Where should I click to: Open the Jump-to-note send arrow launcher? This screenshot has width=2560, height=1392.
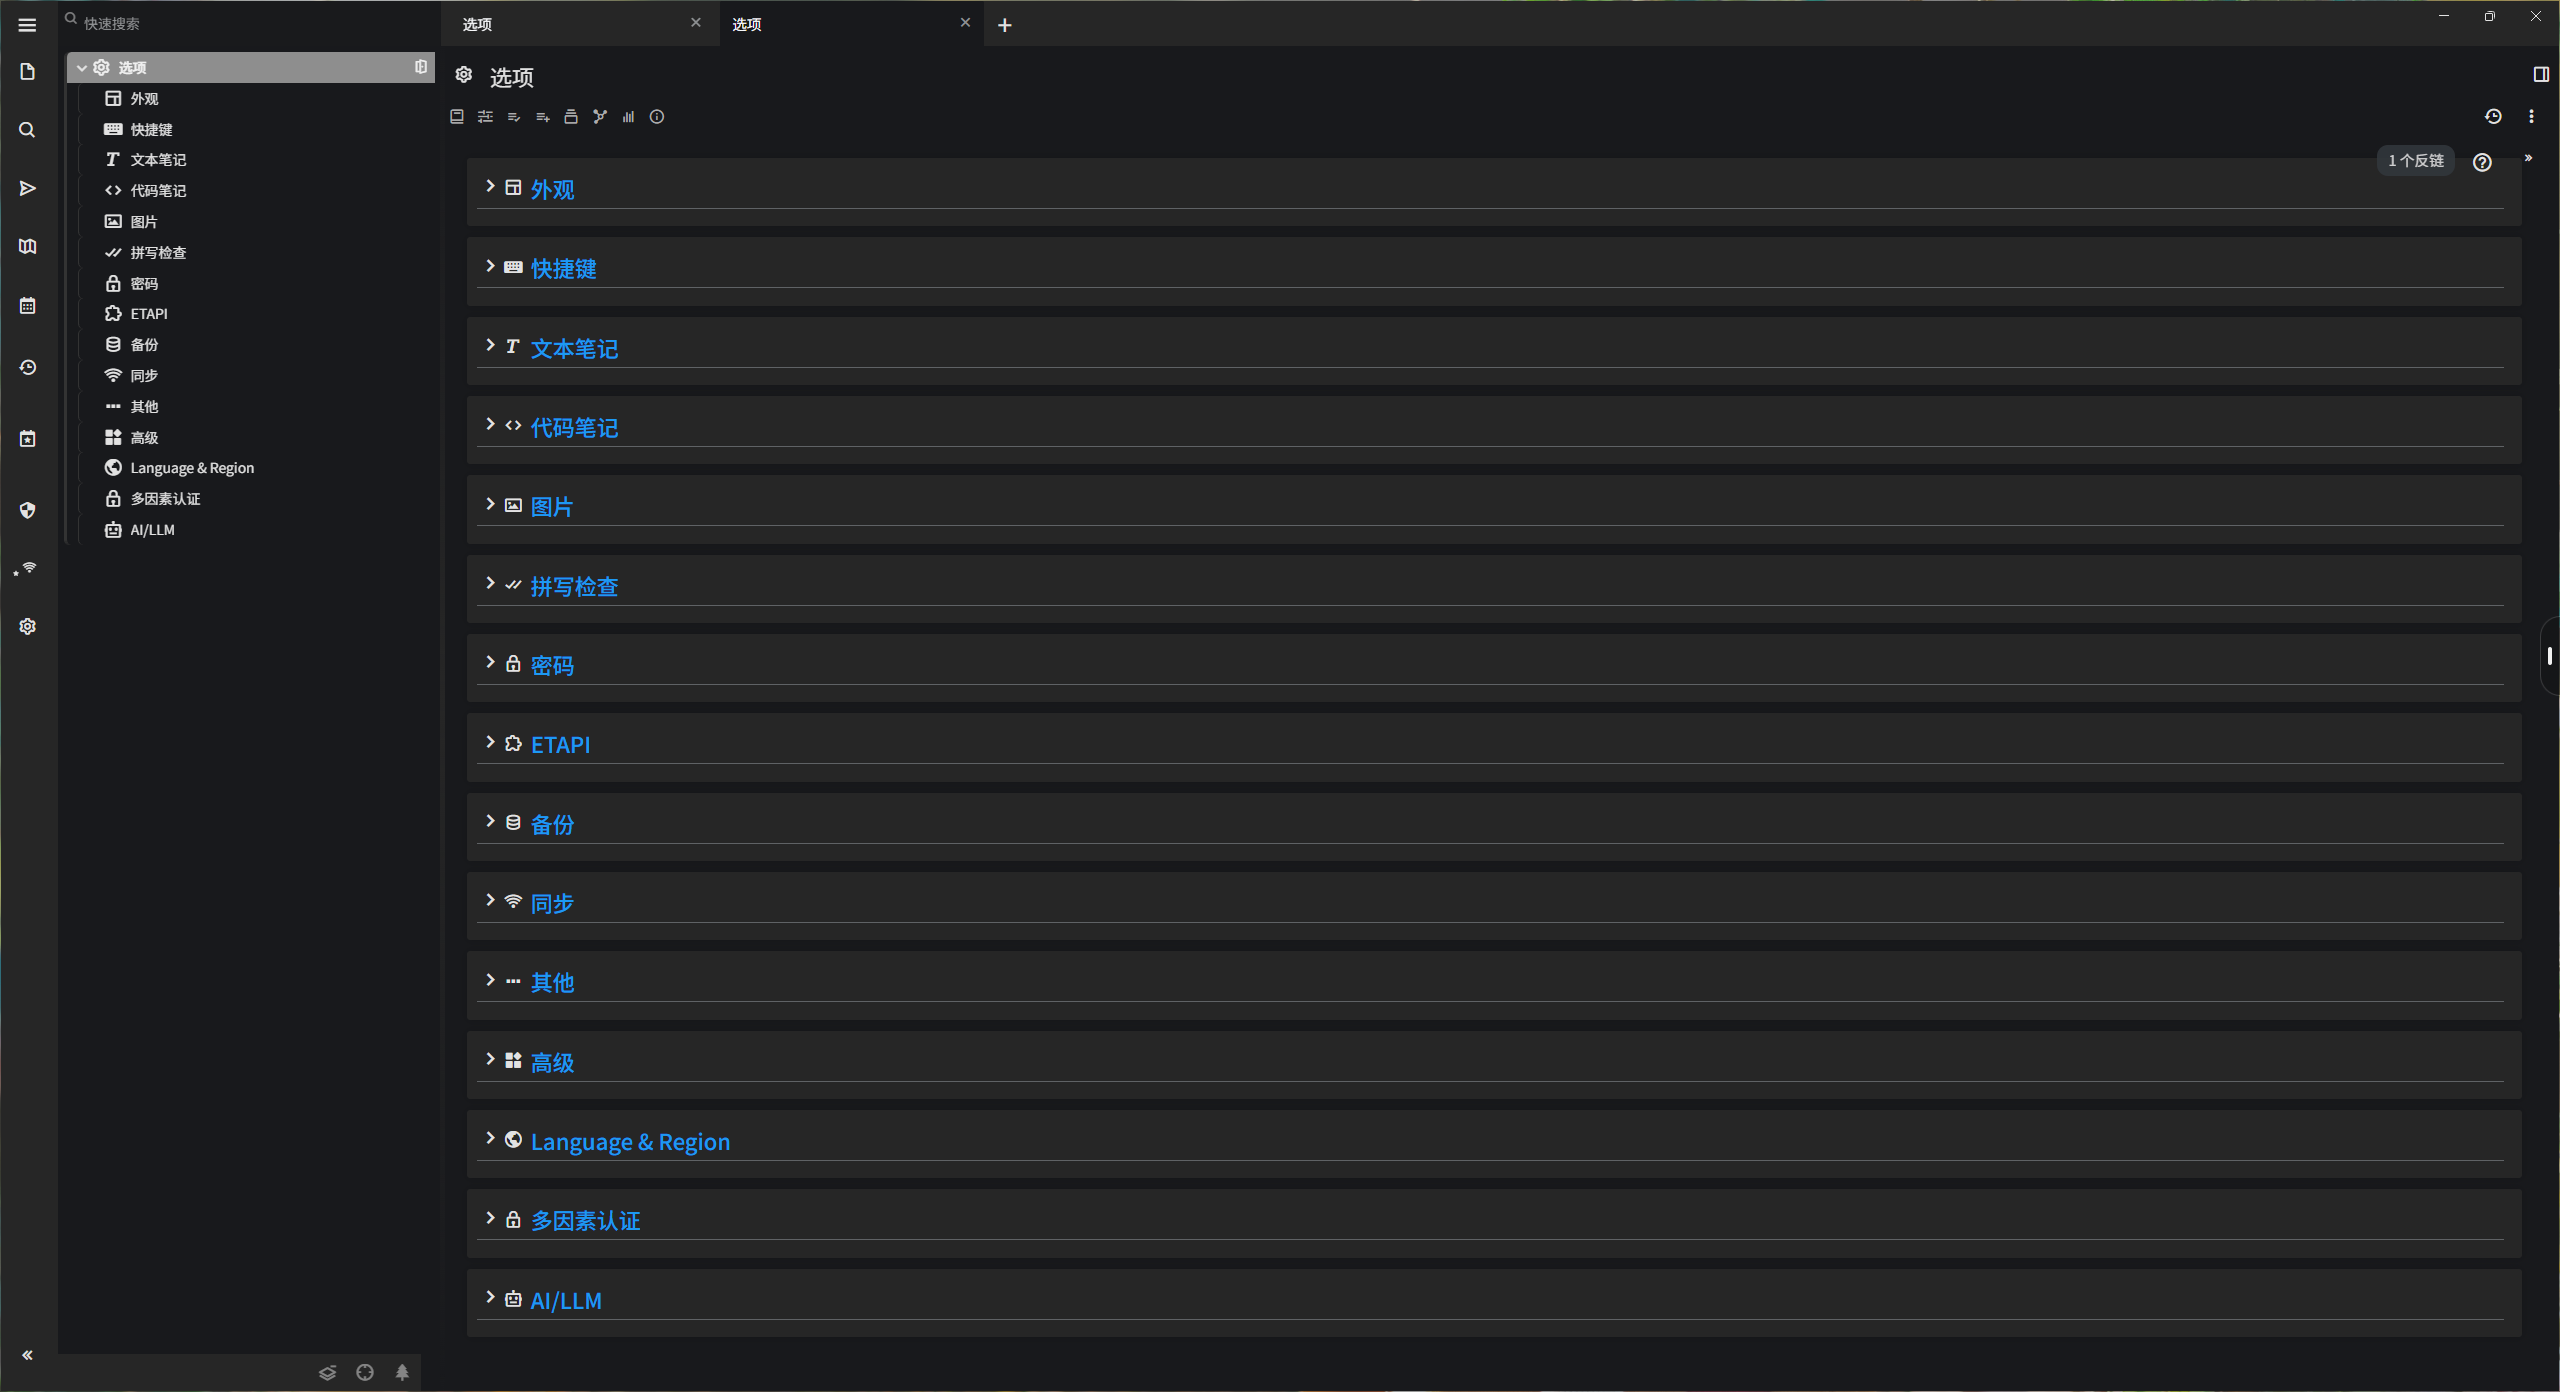click(x=28, y=188)
